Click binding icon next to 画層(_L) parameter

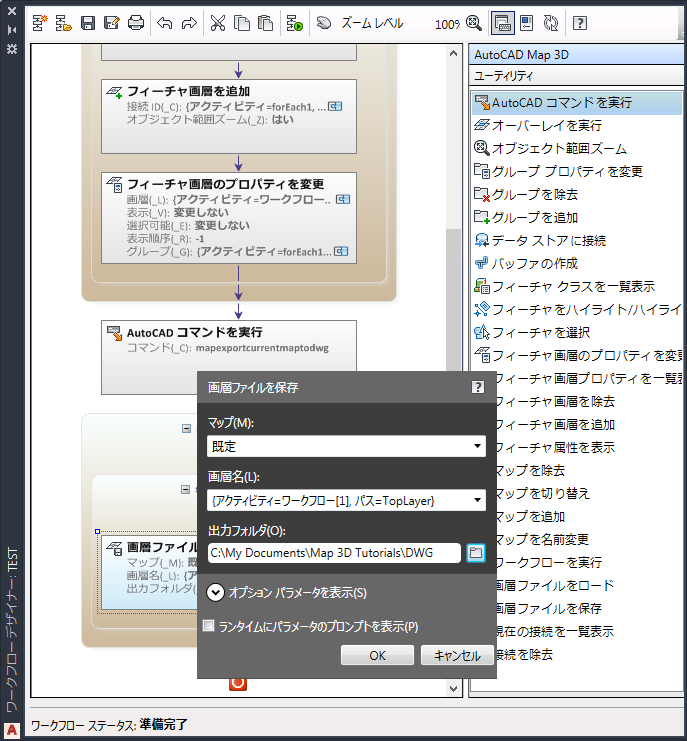tap(343, 199)
